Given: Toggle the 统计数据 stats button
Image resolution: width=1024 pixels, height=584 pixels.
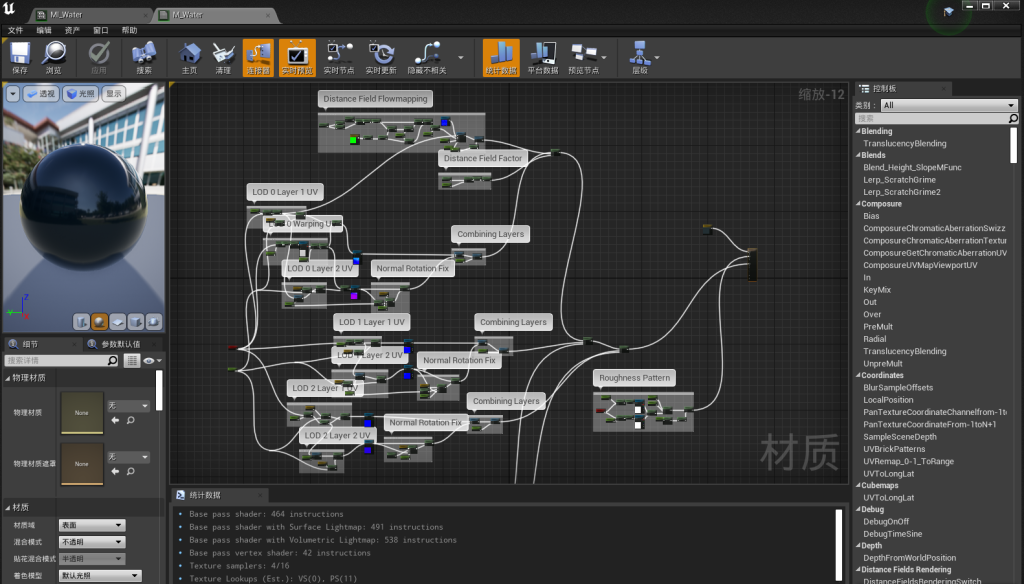Looking at the screenshot, I should [501, 57].
